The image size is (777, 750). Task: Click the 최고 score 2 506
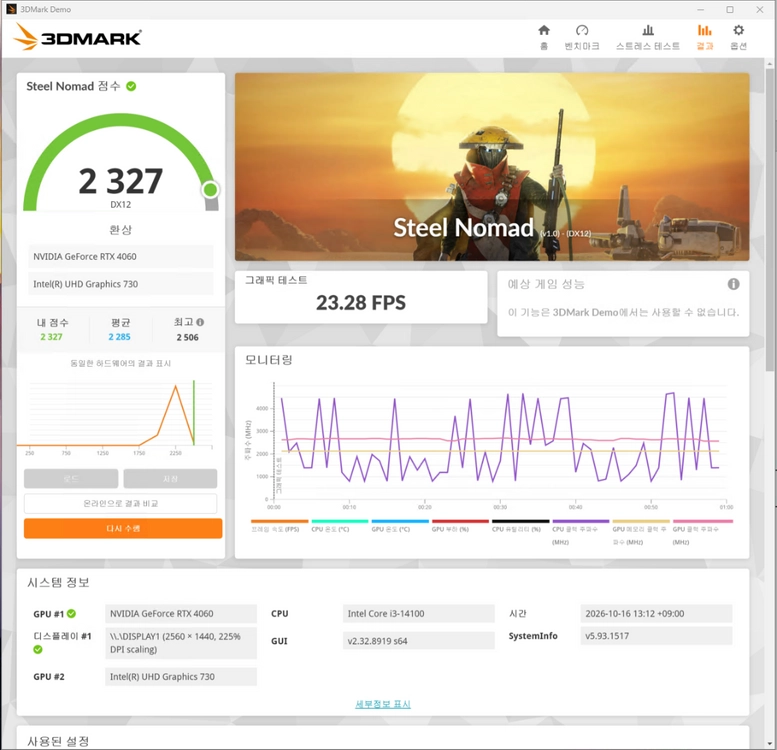coord(187,337)
